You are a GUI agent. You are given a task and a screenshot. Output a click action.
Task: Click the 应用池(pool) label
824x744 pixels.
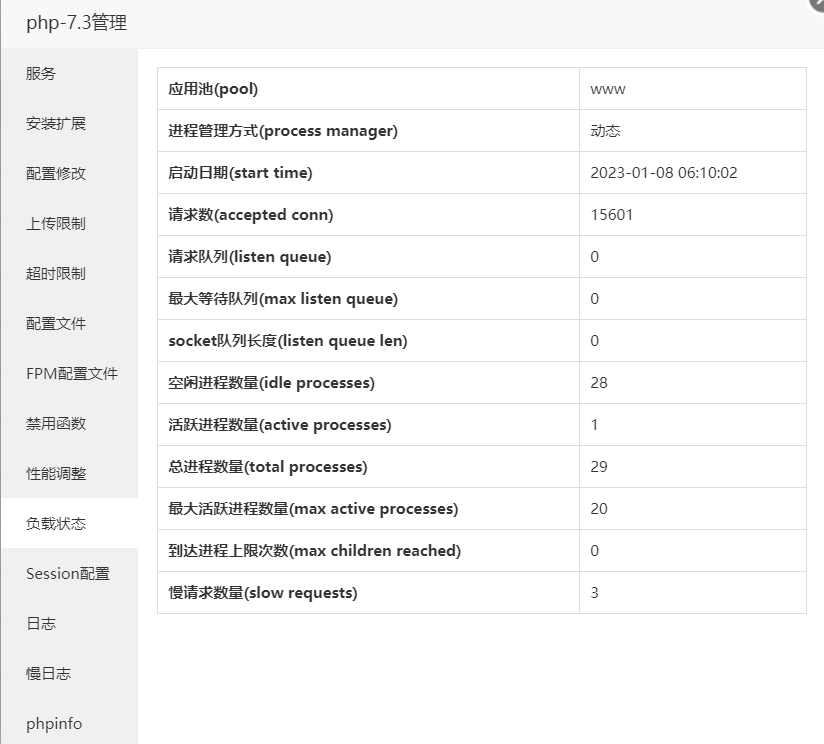pos(213,89)
